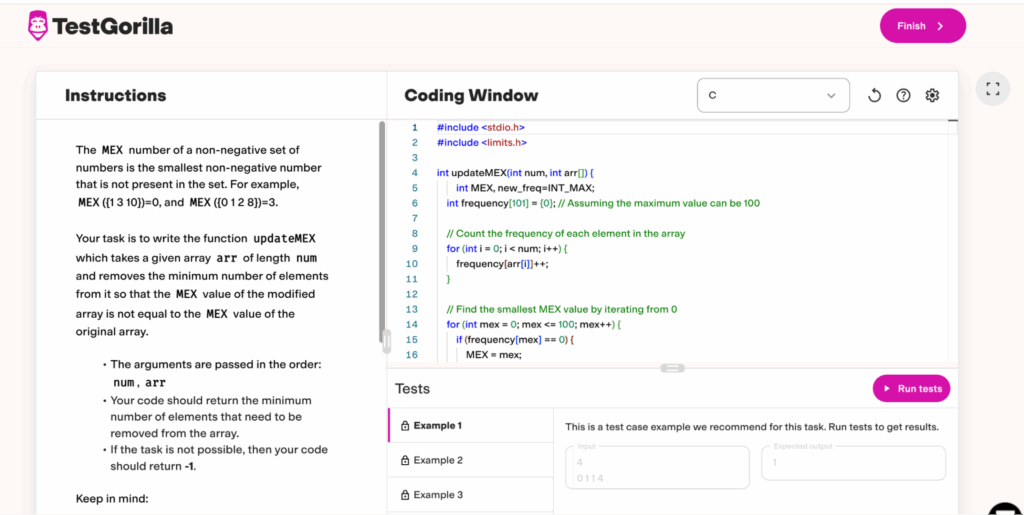
Task: Click line number 9 in the editor gutter
Action: pyautogui.click(x=414, y=249)
